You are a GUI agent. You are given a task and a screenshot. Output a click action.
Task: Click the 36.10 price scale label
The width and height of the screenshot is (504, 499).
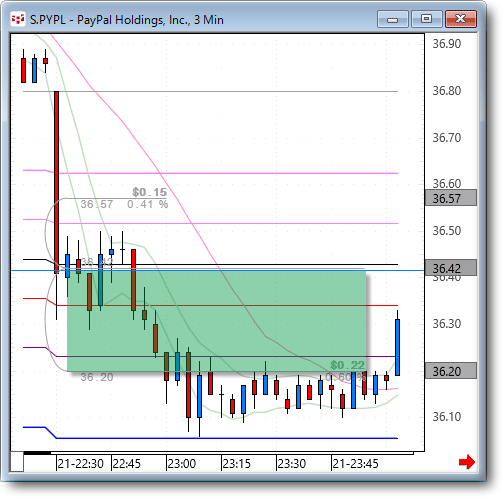click(x=447, y=416)
